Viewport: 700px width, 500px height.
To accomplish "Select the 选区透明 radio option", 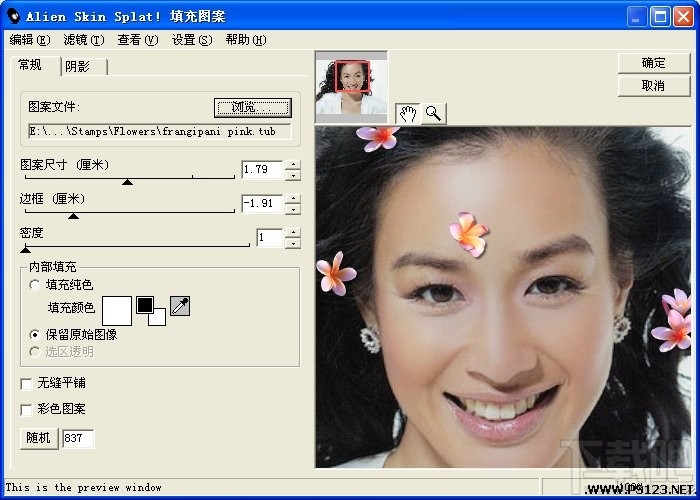I will tap(35, 352).
